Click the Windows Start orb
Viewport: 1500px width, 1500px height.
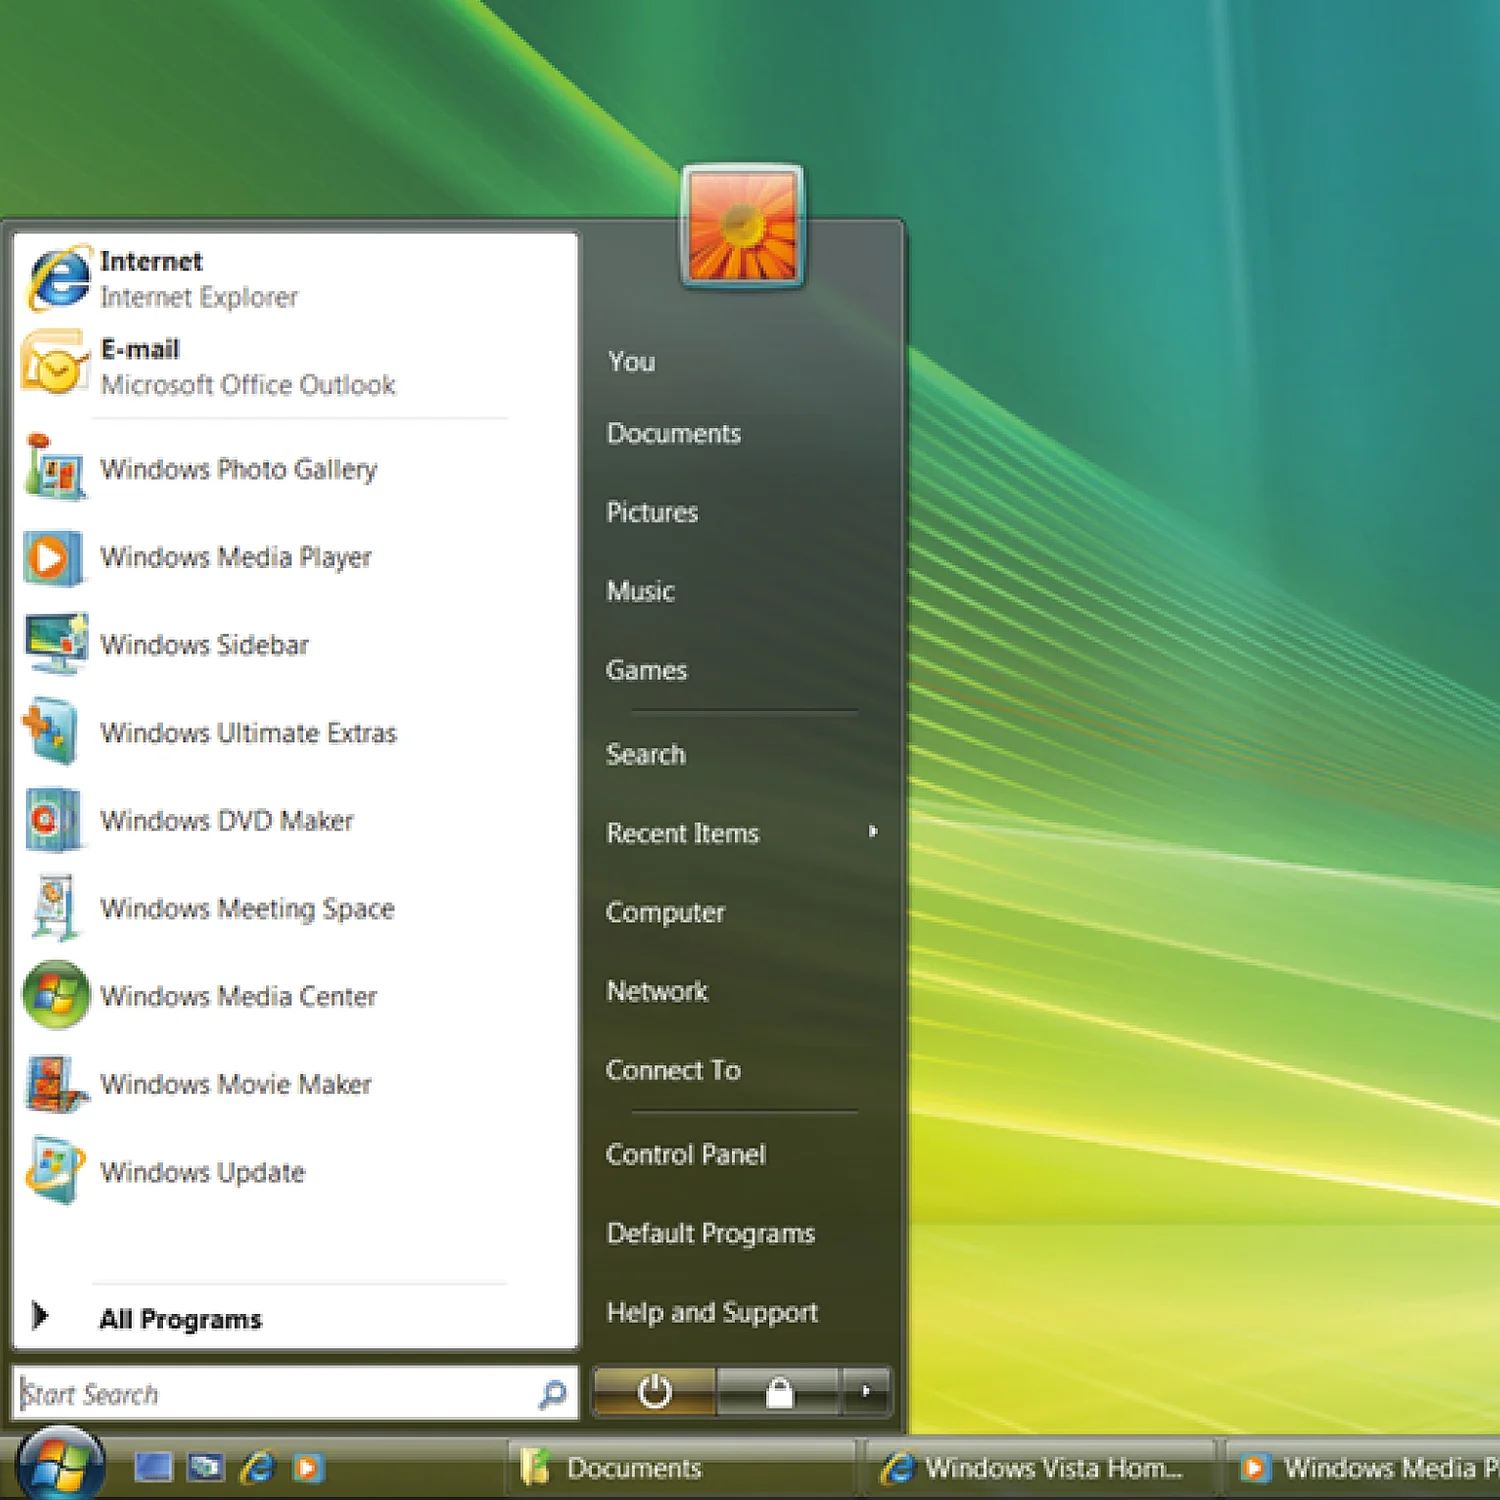[60, 1465]
